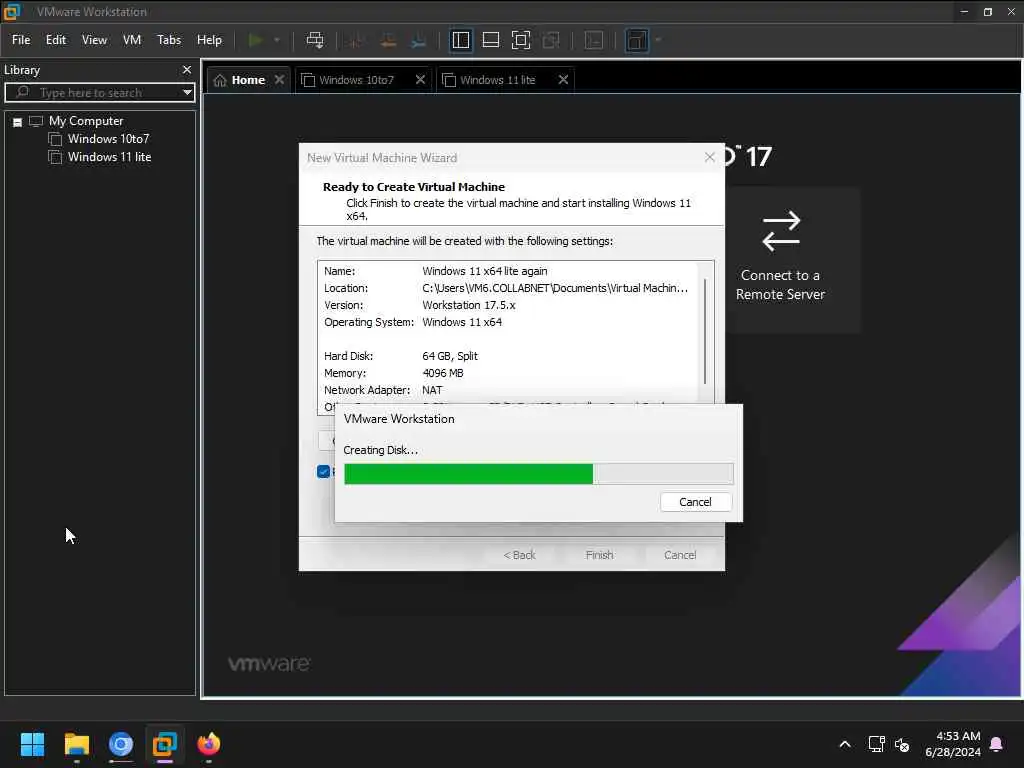Viewport: 1024px width, 768px height.
Task: Close the Library panel
Action: (187, 69)
